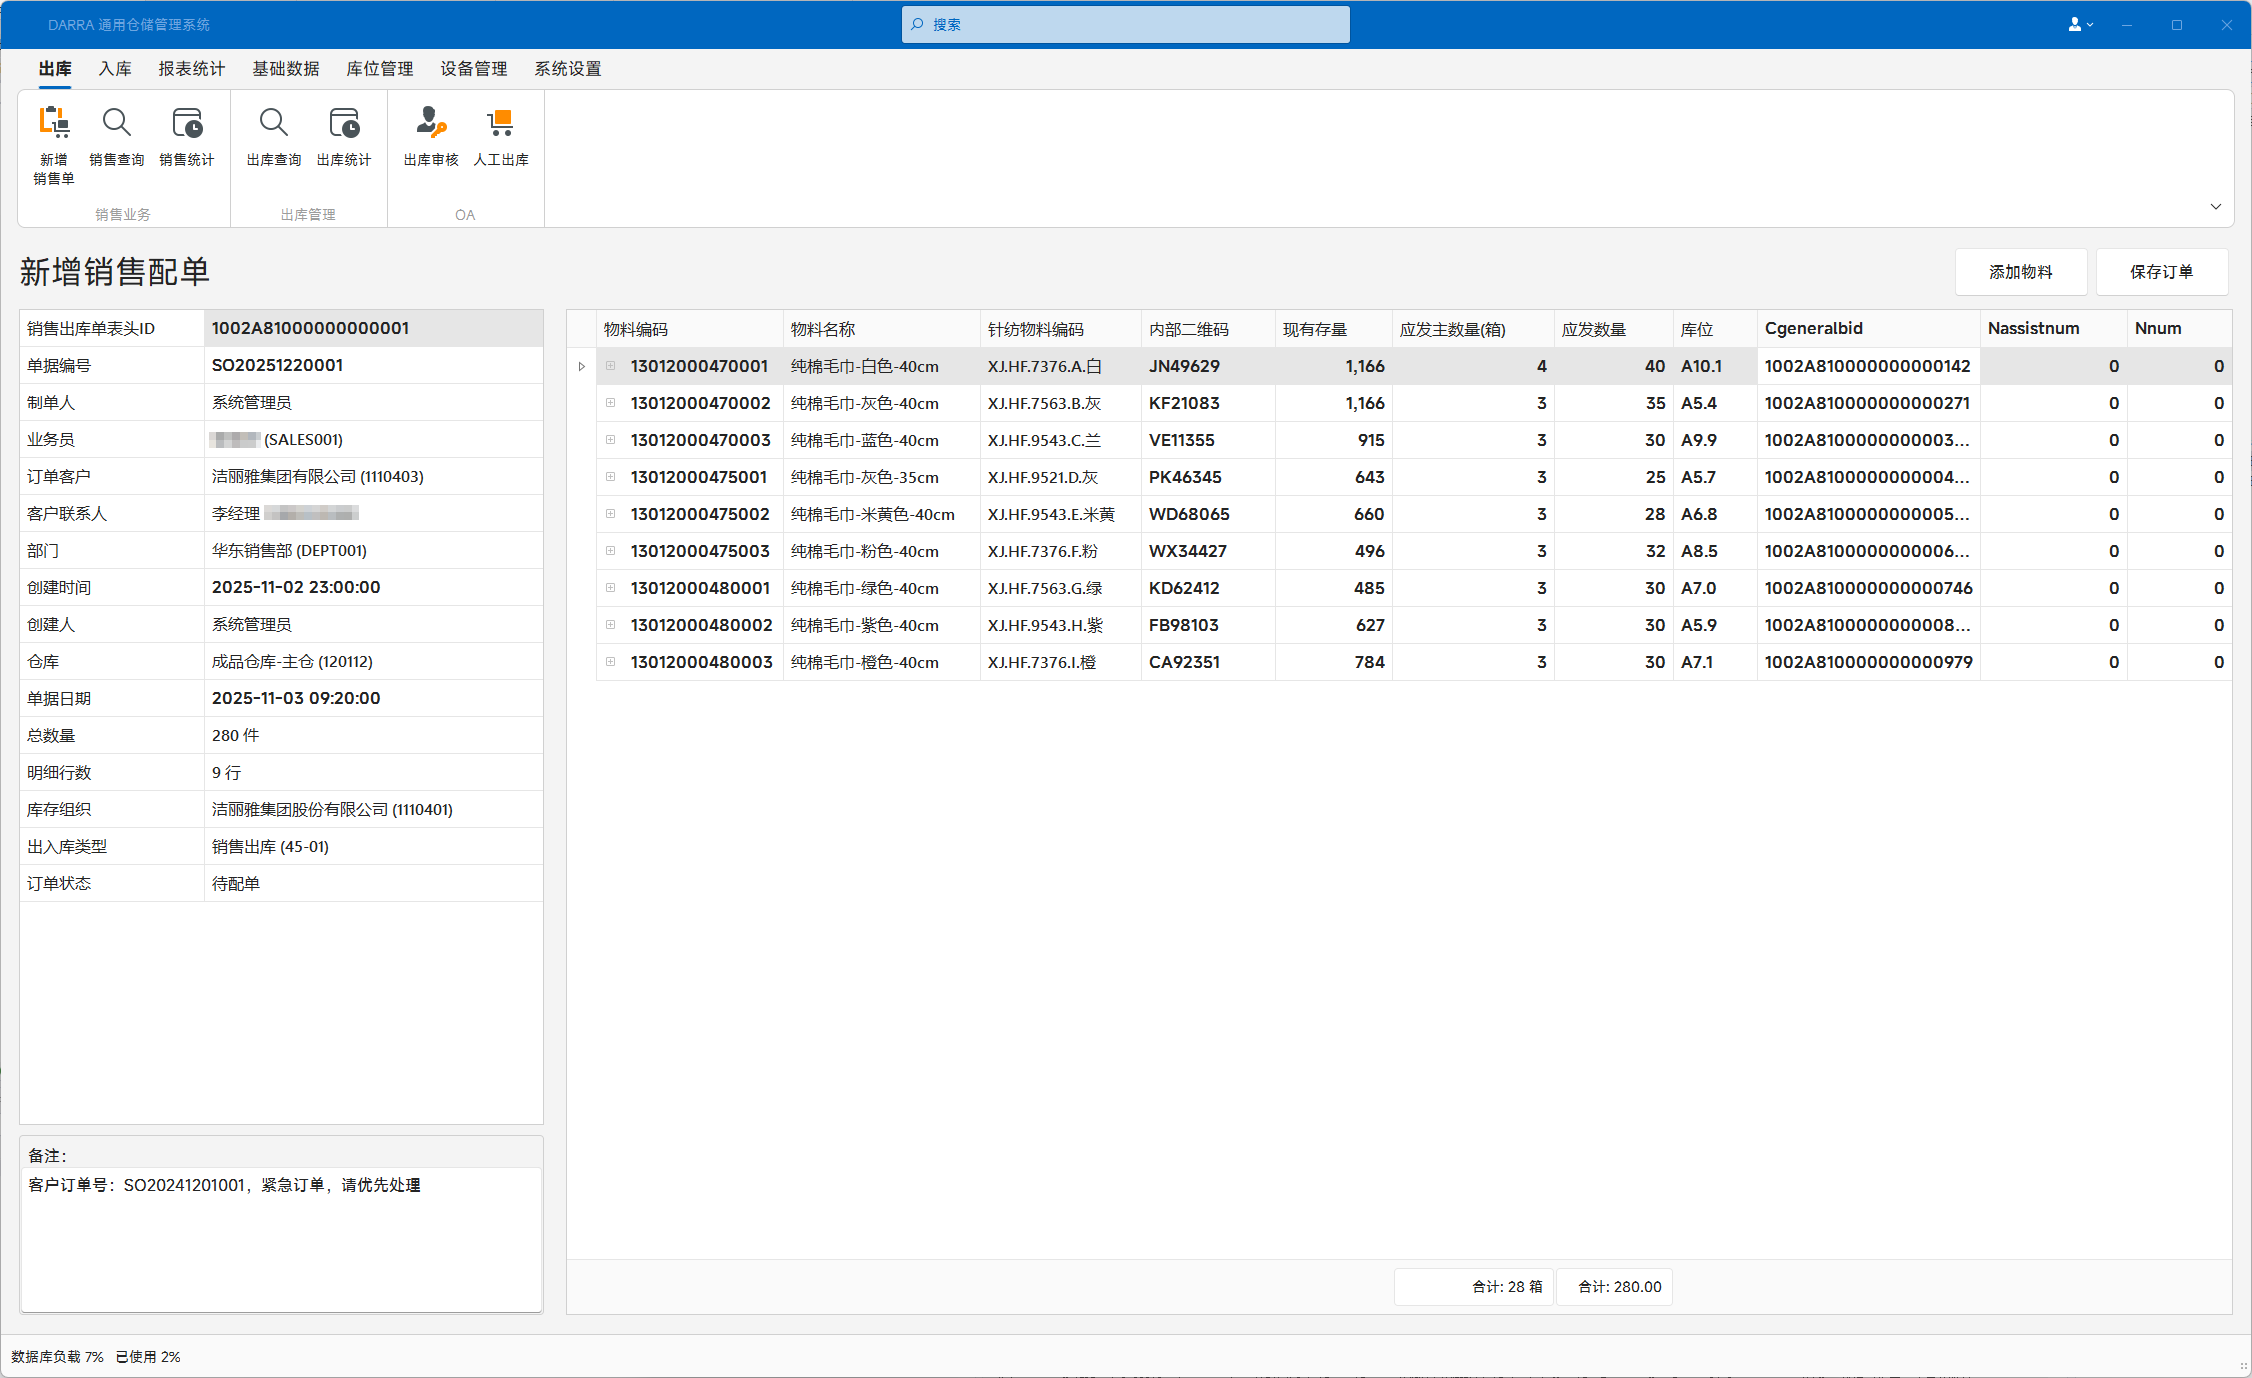Expand row 13012000470001 details

pyautogui.click(x=610, y=366)
